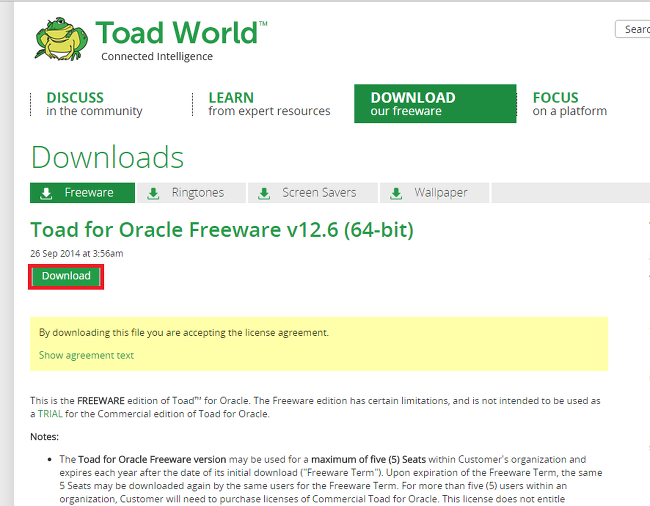Click the Notes: label
The height and width of the screenshot is (506, 650).
pos(44,436)
